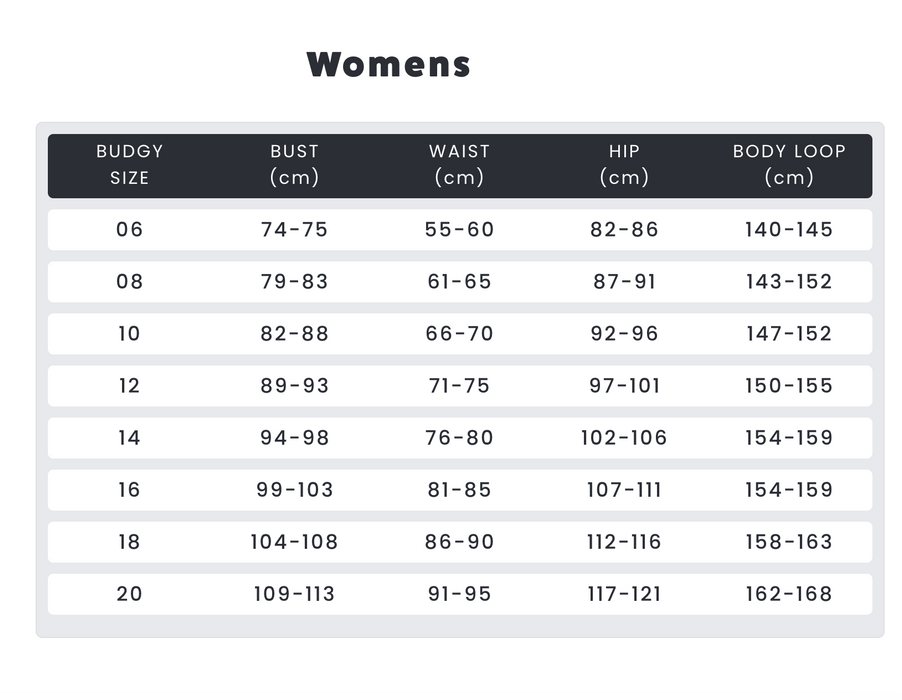Select the HIP (cm) column header
The width and height of the screenshot is (902, 700).
624,165
